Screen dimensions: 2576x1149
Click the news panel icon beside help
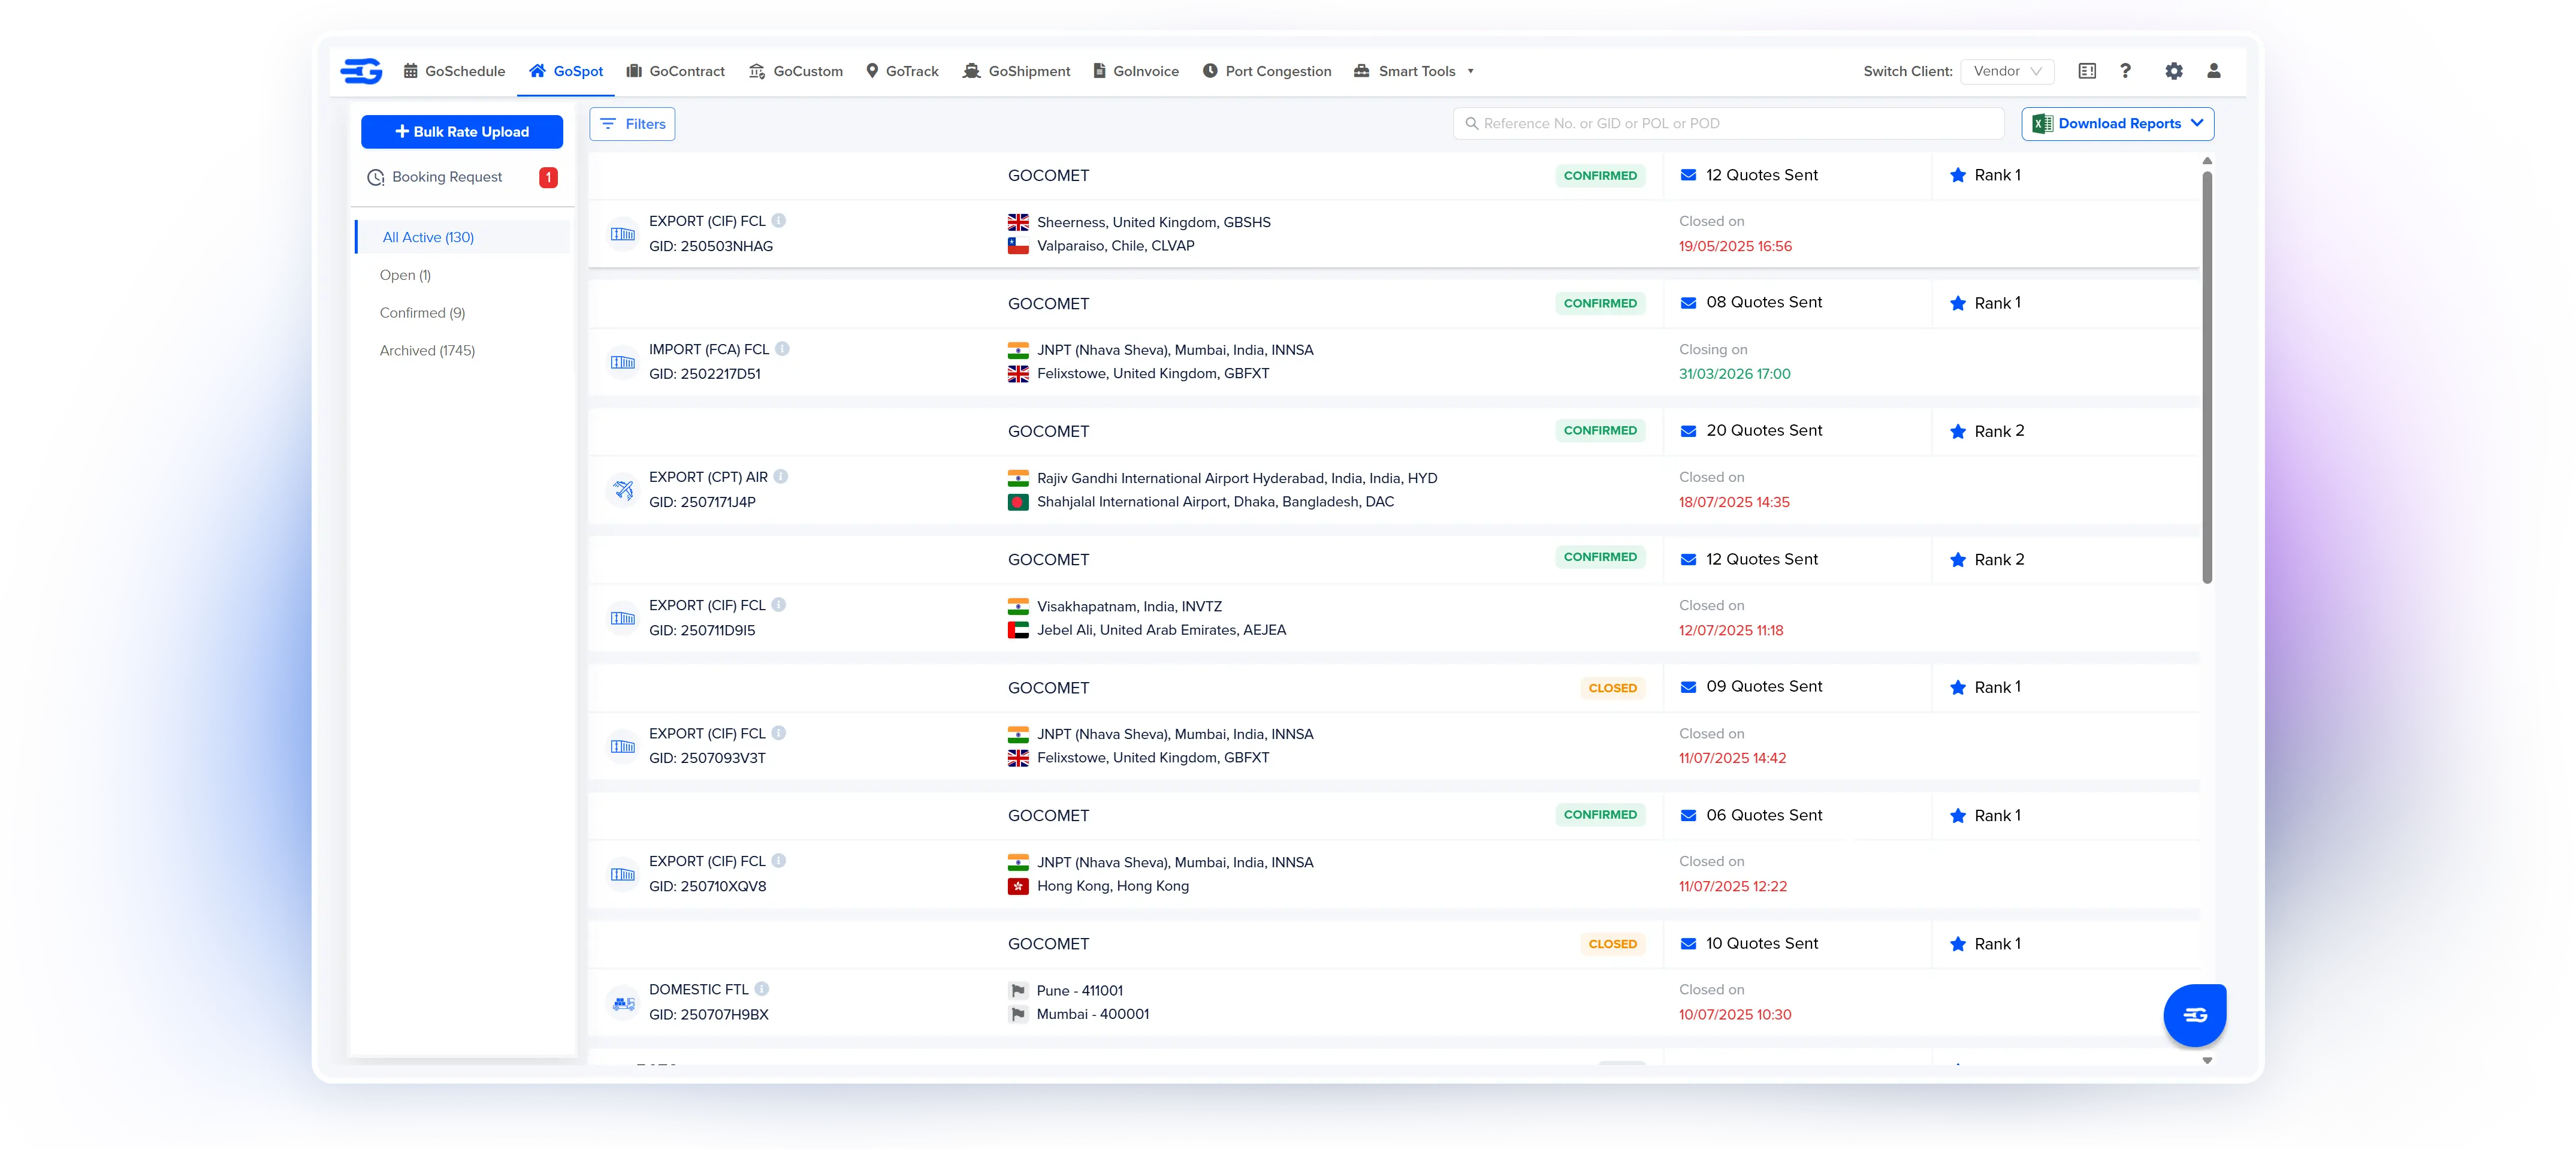coord(2086,71)
